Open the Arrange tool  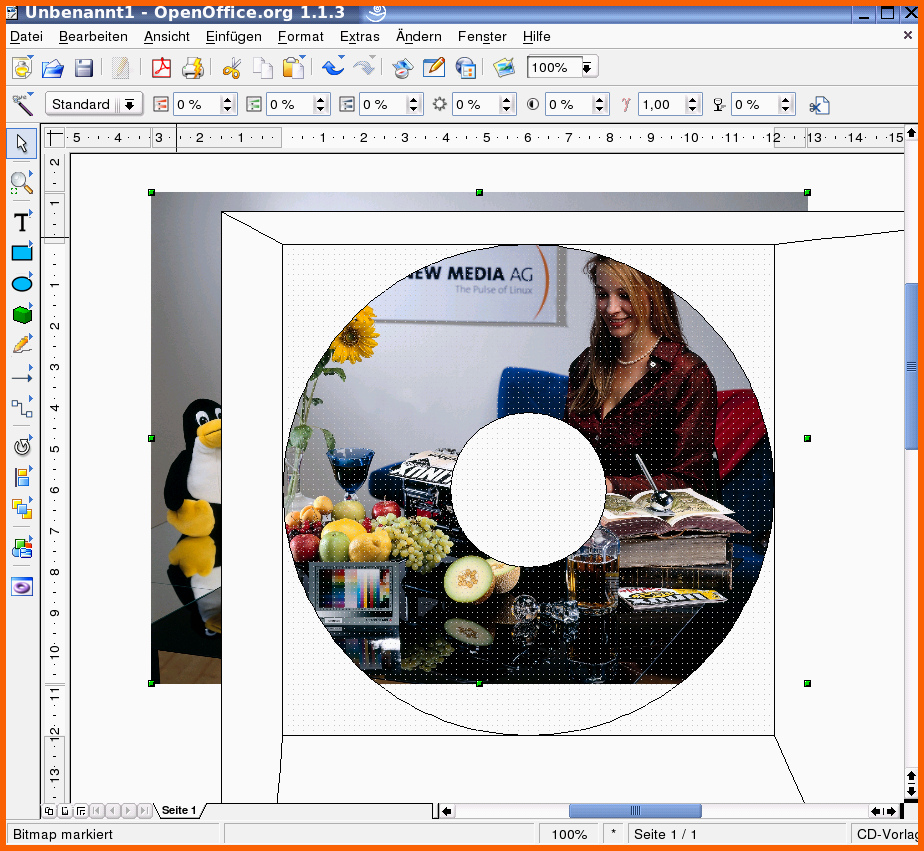[22, 508]
